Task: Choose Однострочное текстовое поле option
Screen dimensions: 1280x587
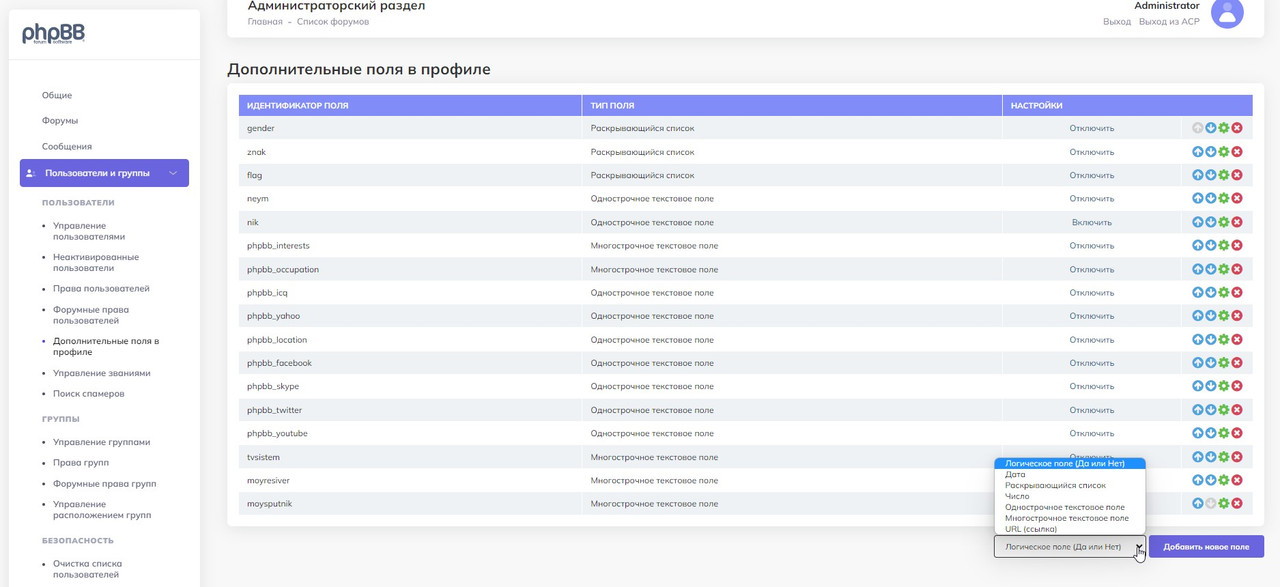Action: (x=1069, y=507)
